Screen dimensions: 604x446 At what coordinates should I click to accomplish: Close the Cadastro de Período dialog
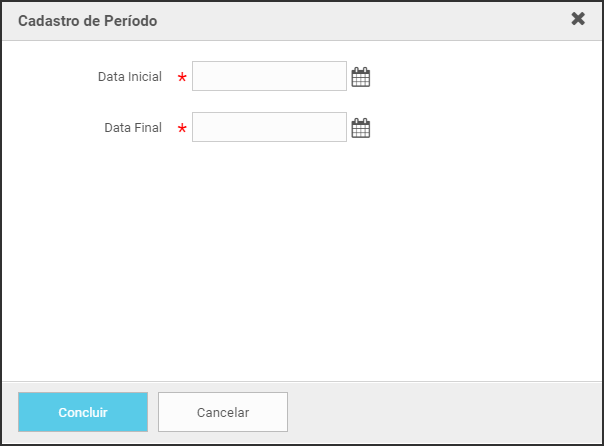(x=578, y=19)
